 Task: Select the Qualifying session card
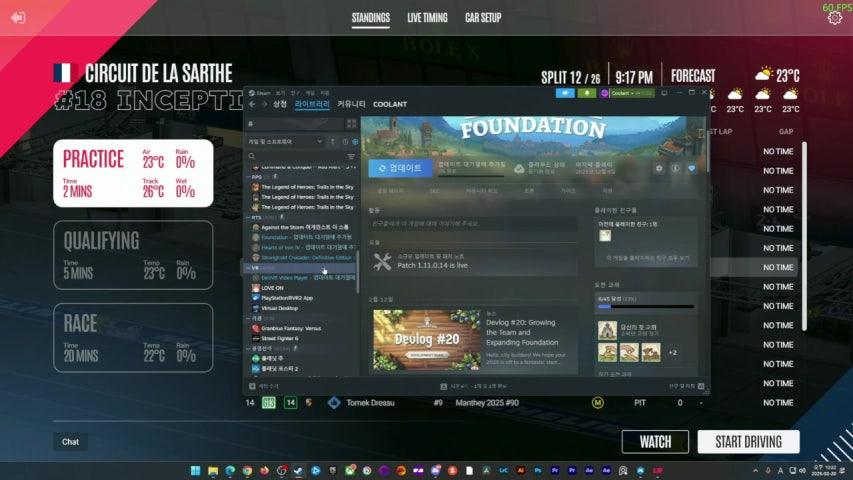[x=133, y=255]
